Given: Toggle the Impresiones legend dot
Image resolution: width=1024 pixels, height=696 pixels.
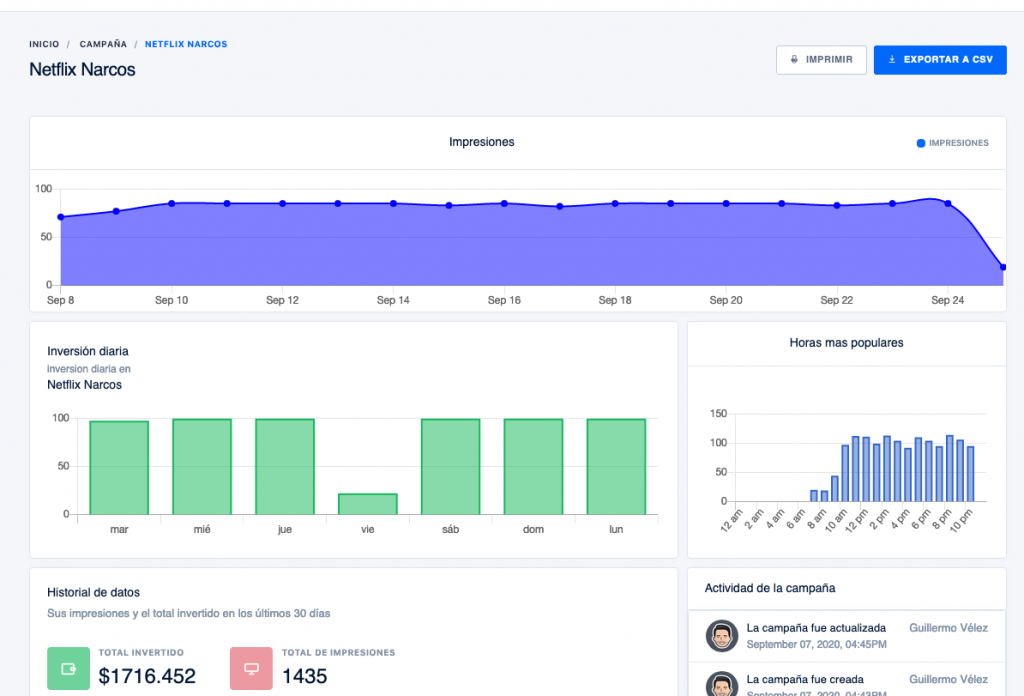Looking at the screenshot, I should pos(921,143).
